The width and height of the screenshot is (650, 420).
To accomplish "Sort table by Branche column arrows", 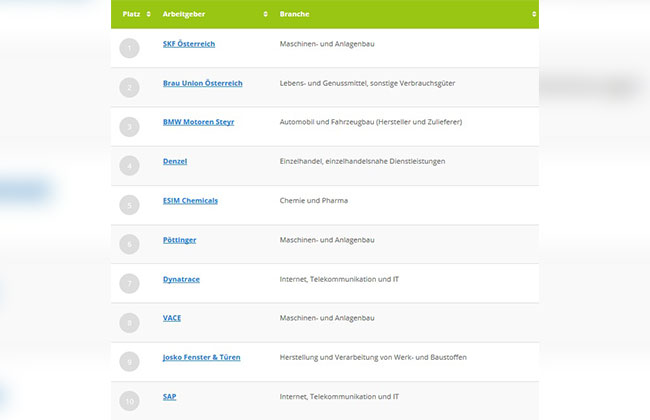I will pos(534,14).
